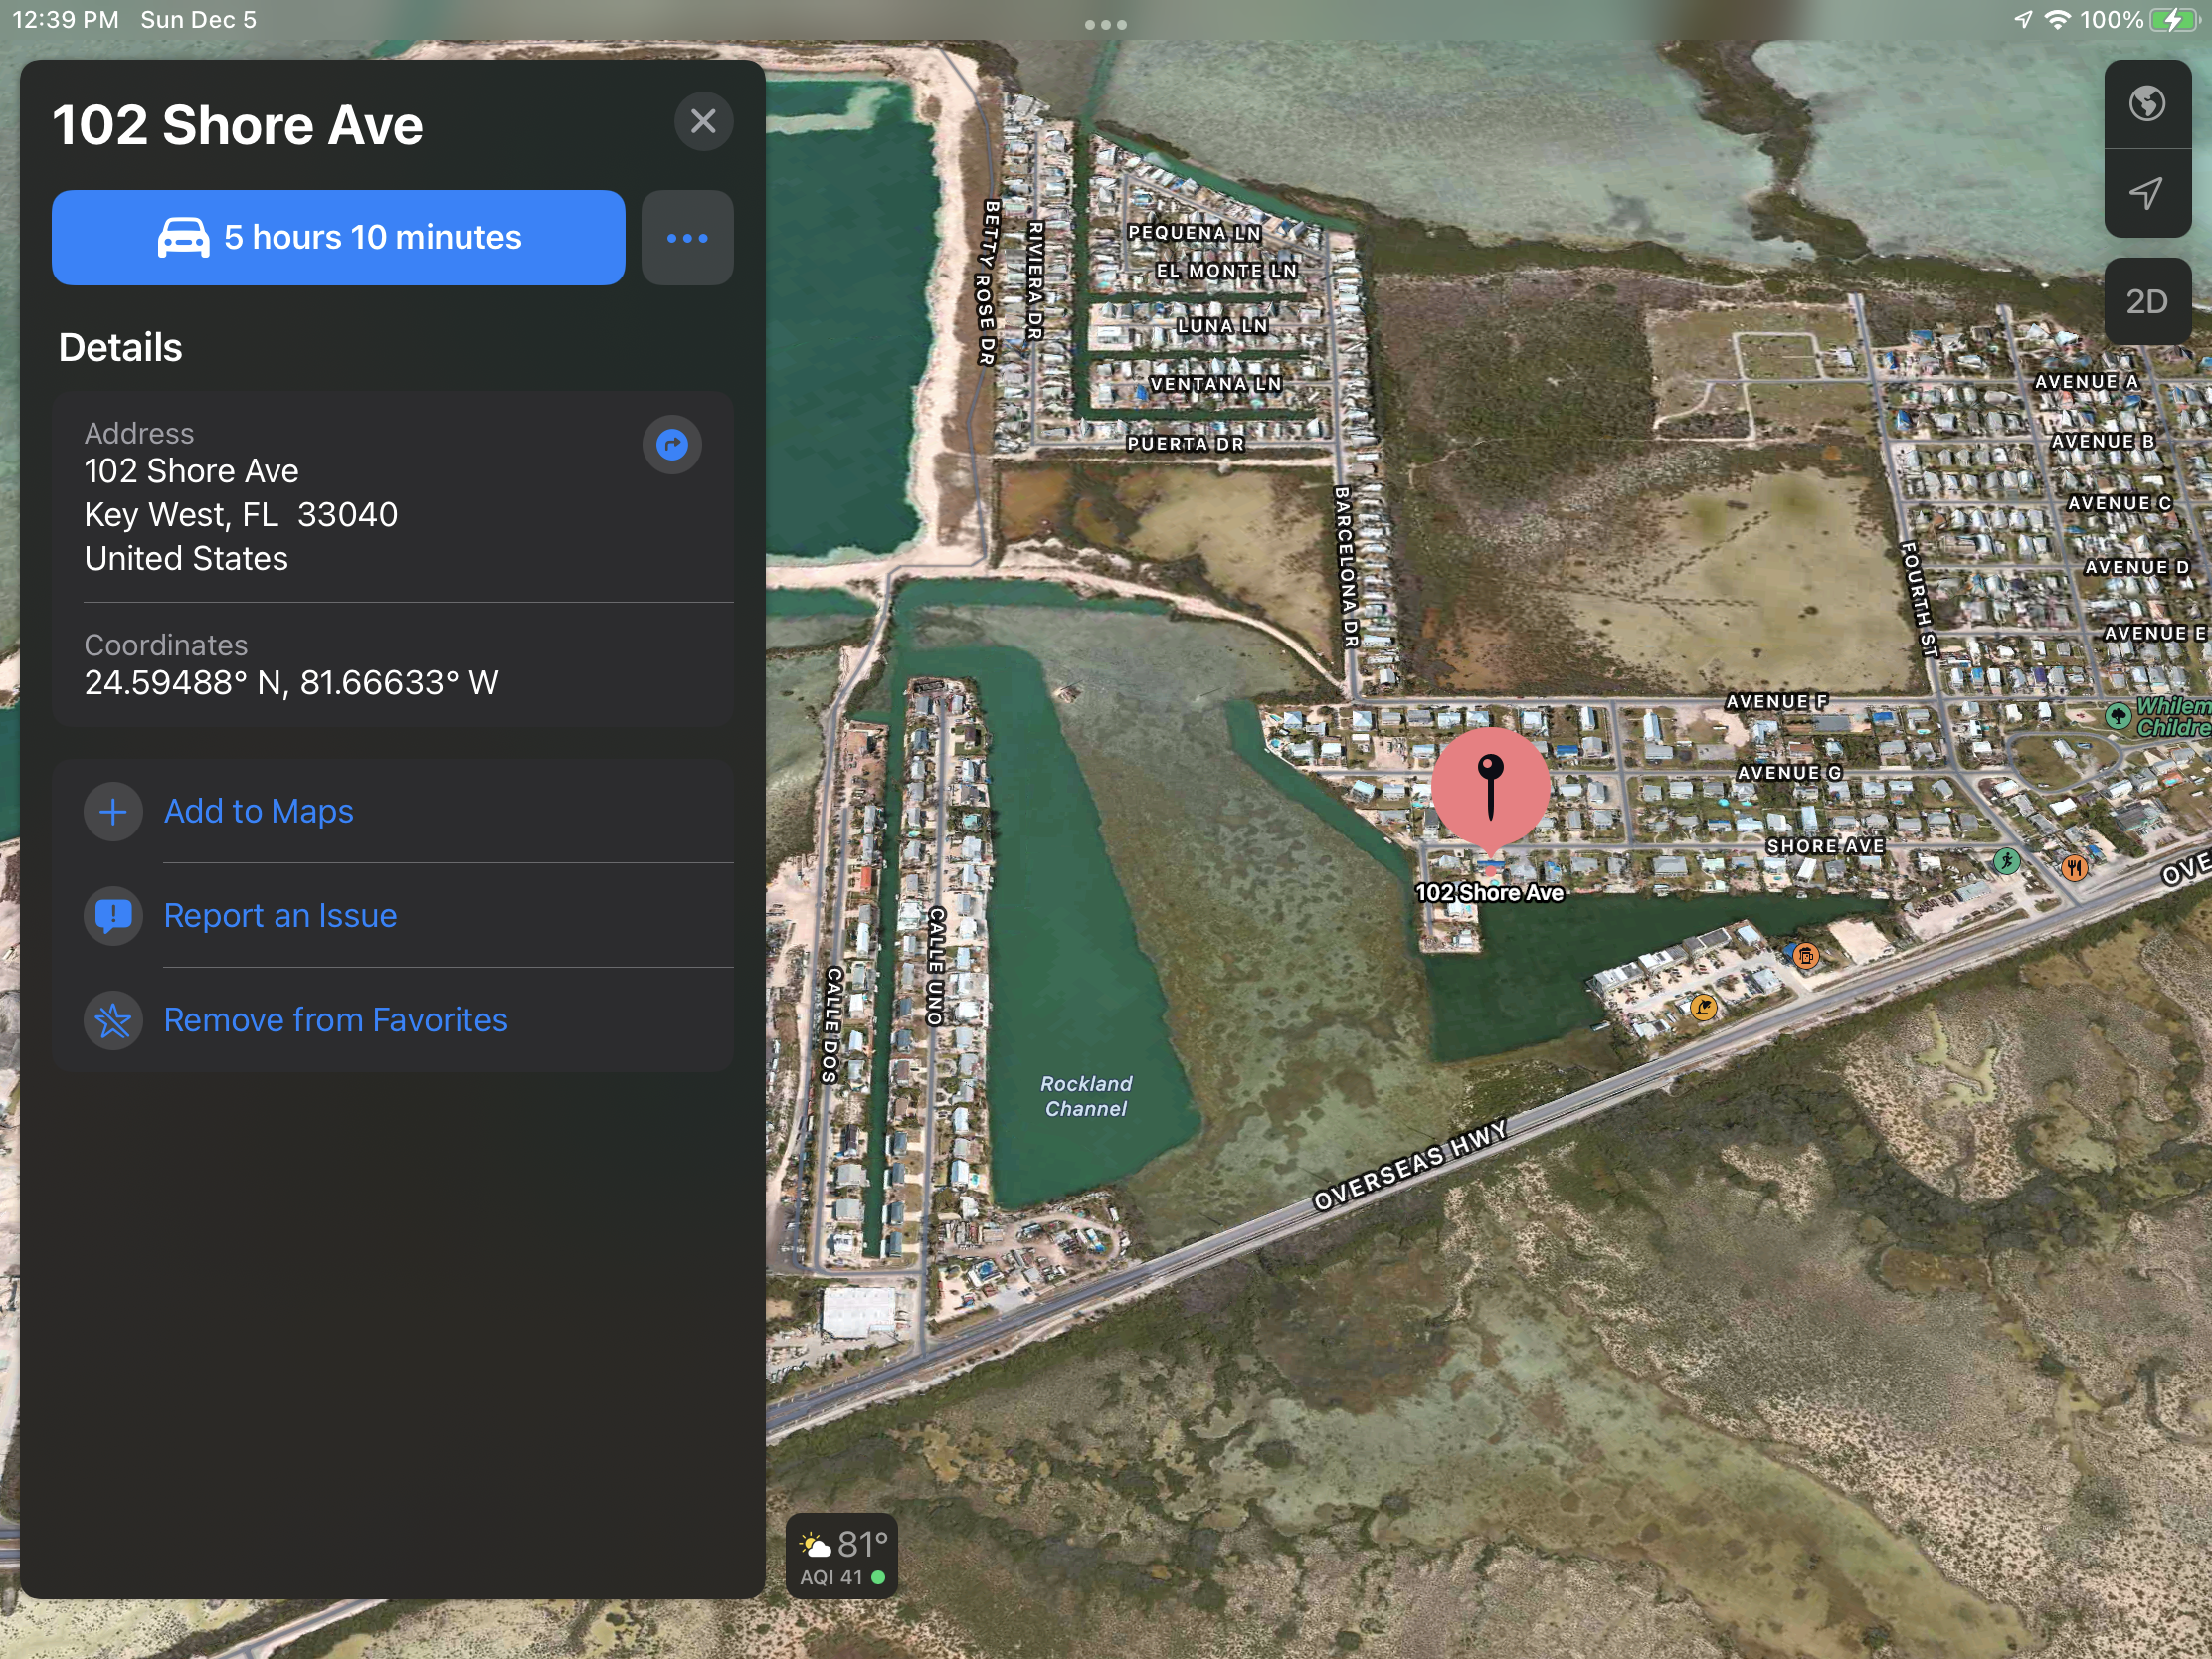Tap the orange restaurant marker near Shore Ave
The width and height of the screenshot is (2212, 1659).
(2074, 867)
